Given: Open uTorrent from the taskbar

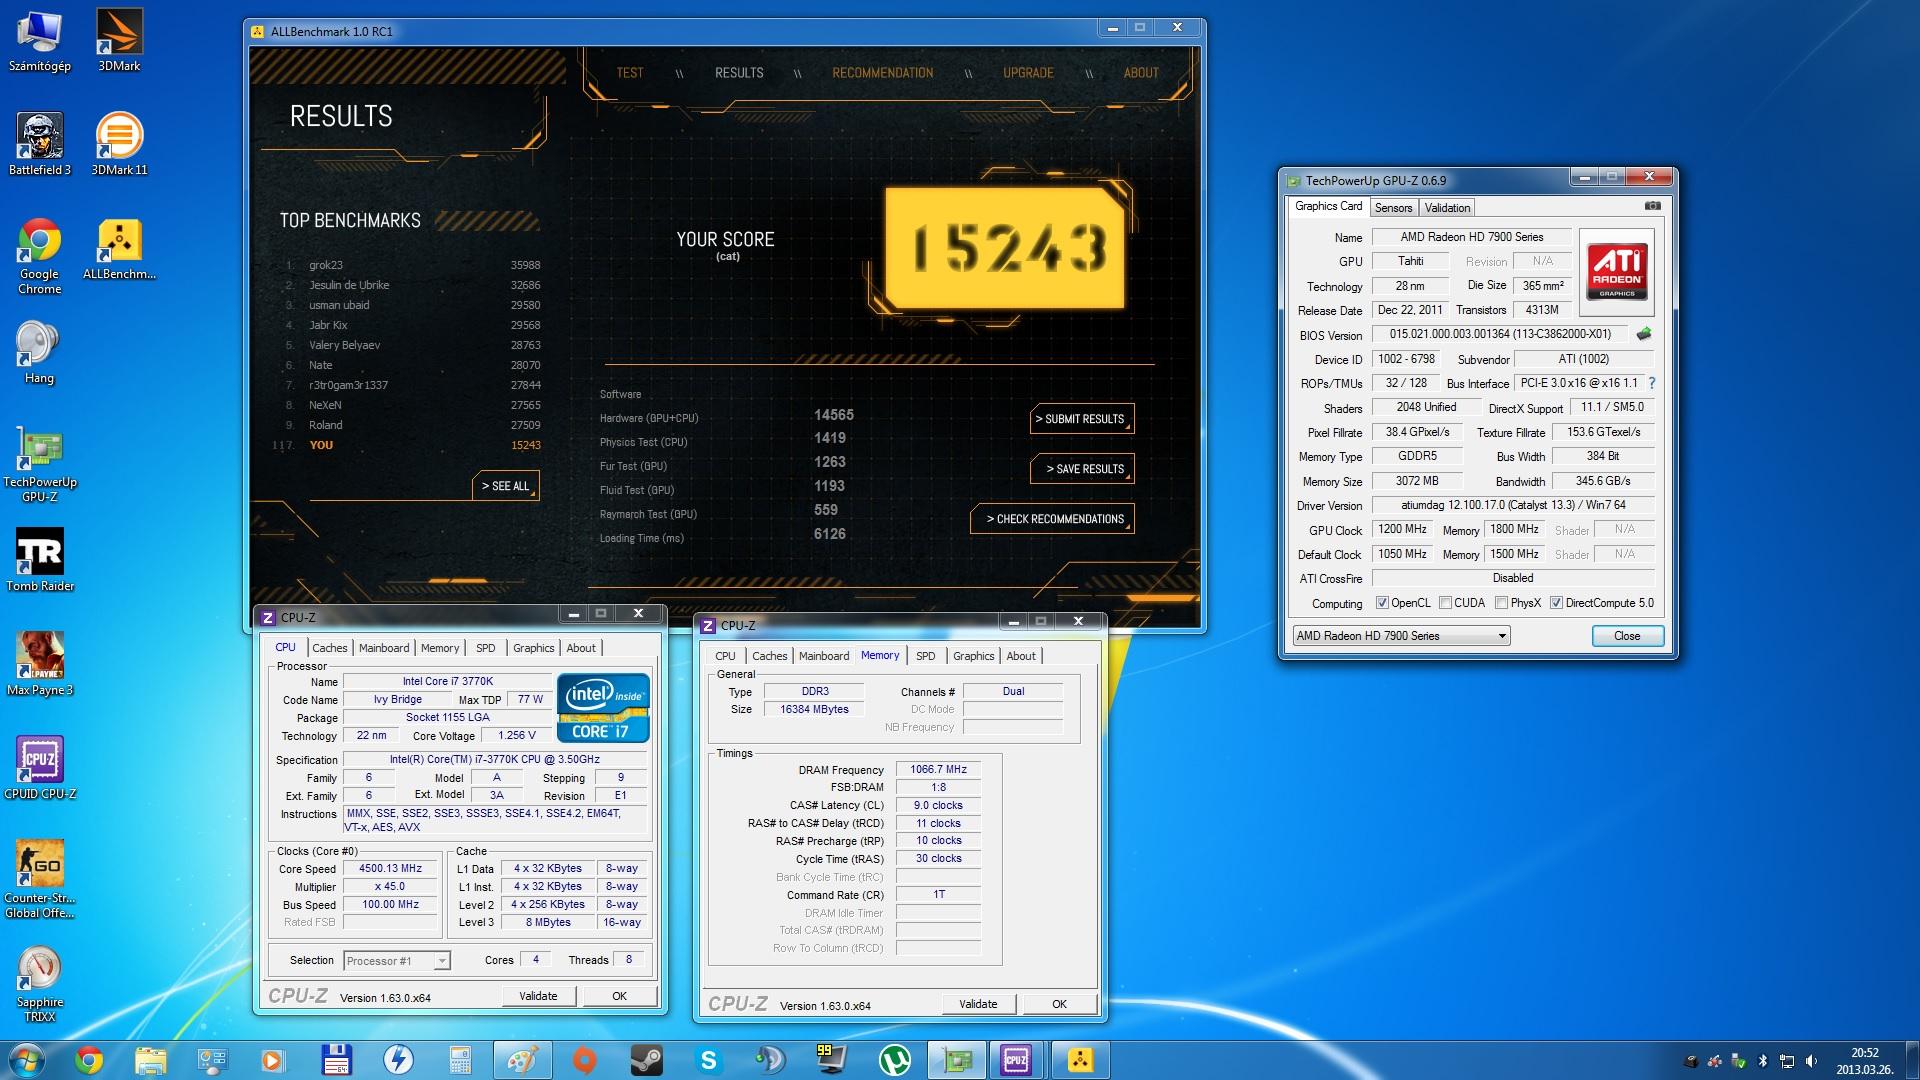Looking at the screenshot, I should (894, 1060).
